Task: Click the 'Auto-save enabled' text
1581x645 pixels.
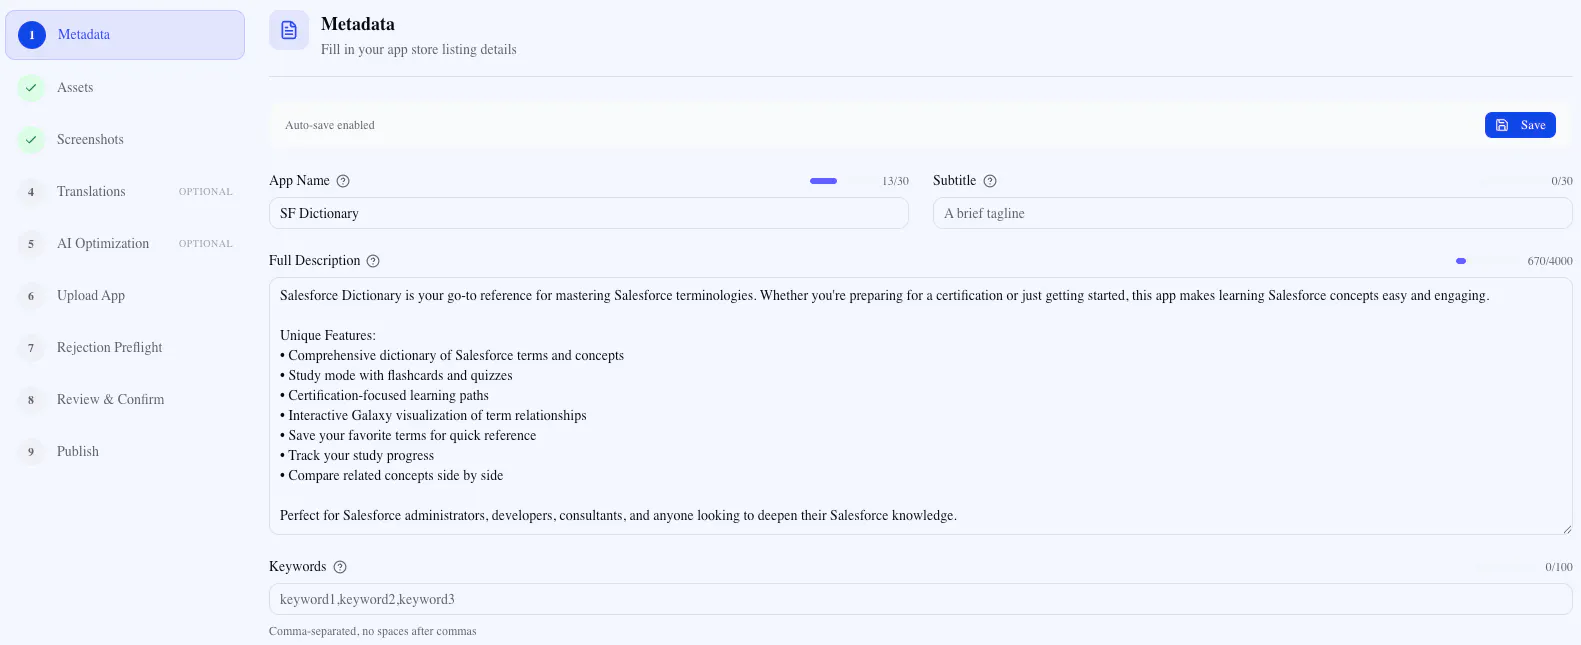Action: 330,125
